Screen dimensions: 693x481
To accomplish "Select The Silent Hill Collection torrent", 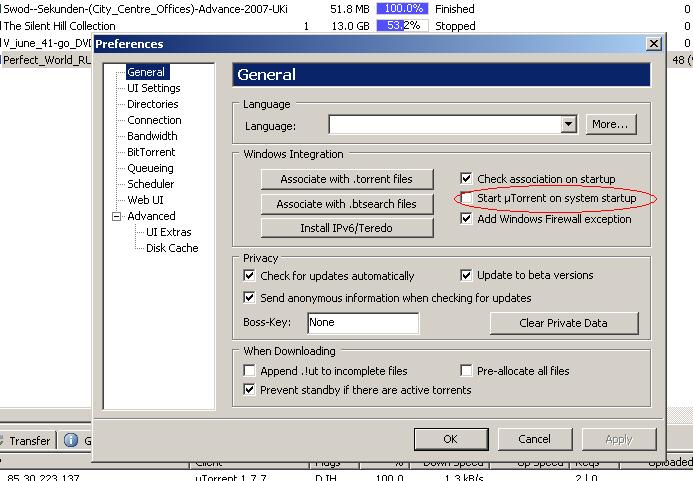I will click(59, 26).
